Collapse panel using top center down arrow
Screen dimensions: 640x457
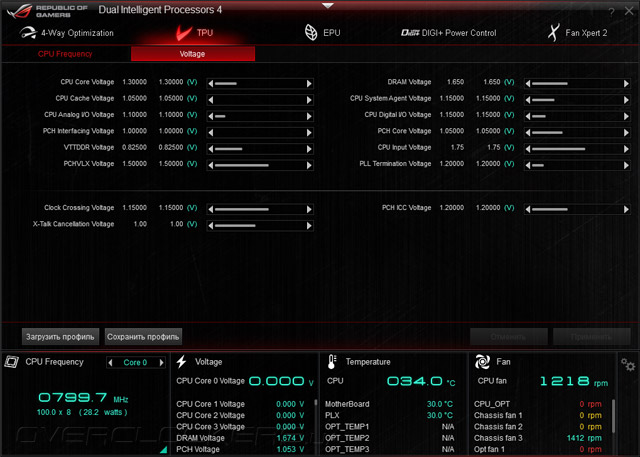point(328,6)
